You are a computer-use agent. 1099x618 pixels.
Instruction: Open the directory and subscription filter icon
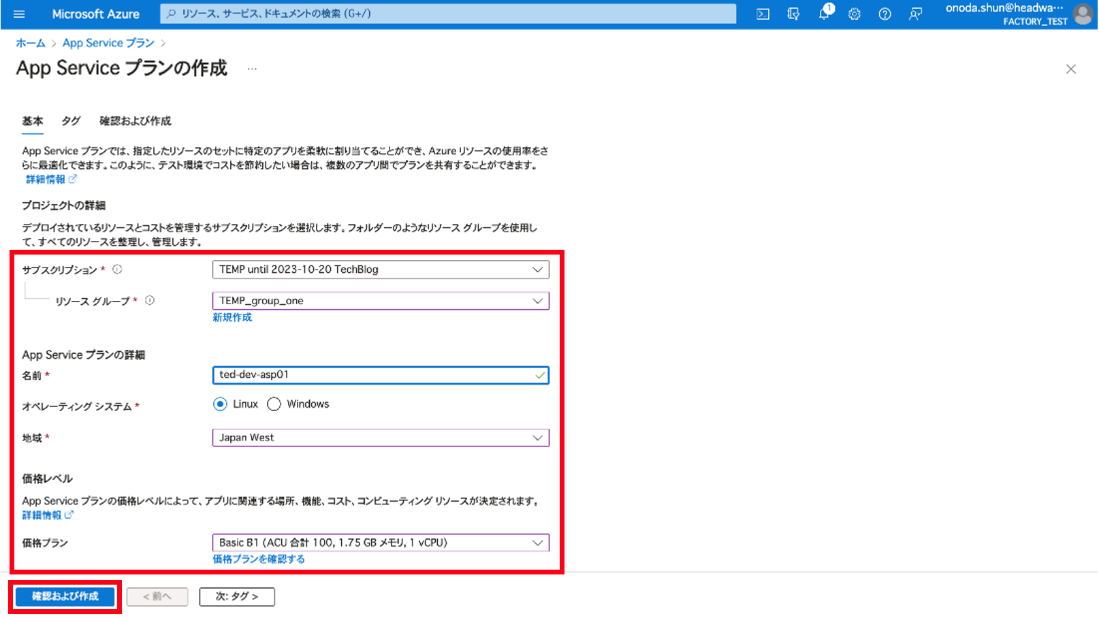tap(793, 14)
